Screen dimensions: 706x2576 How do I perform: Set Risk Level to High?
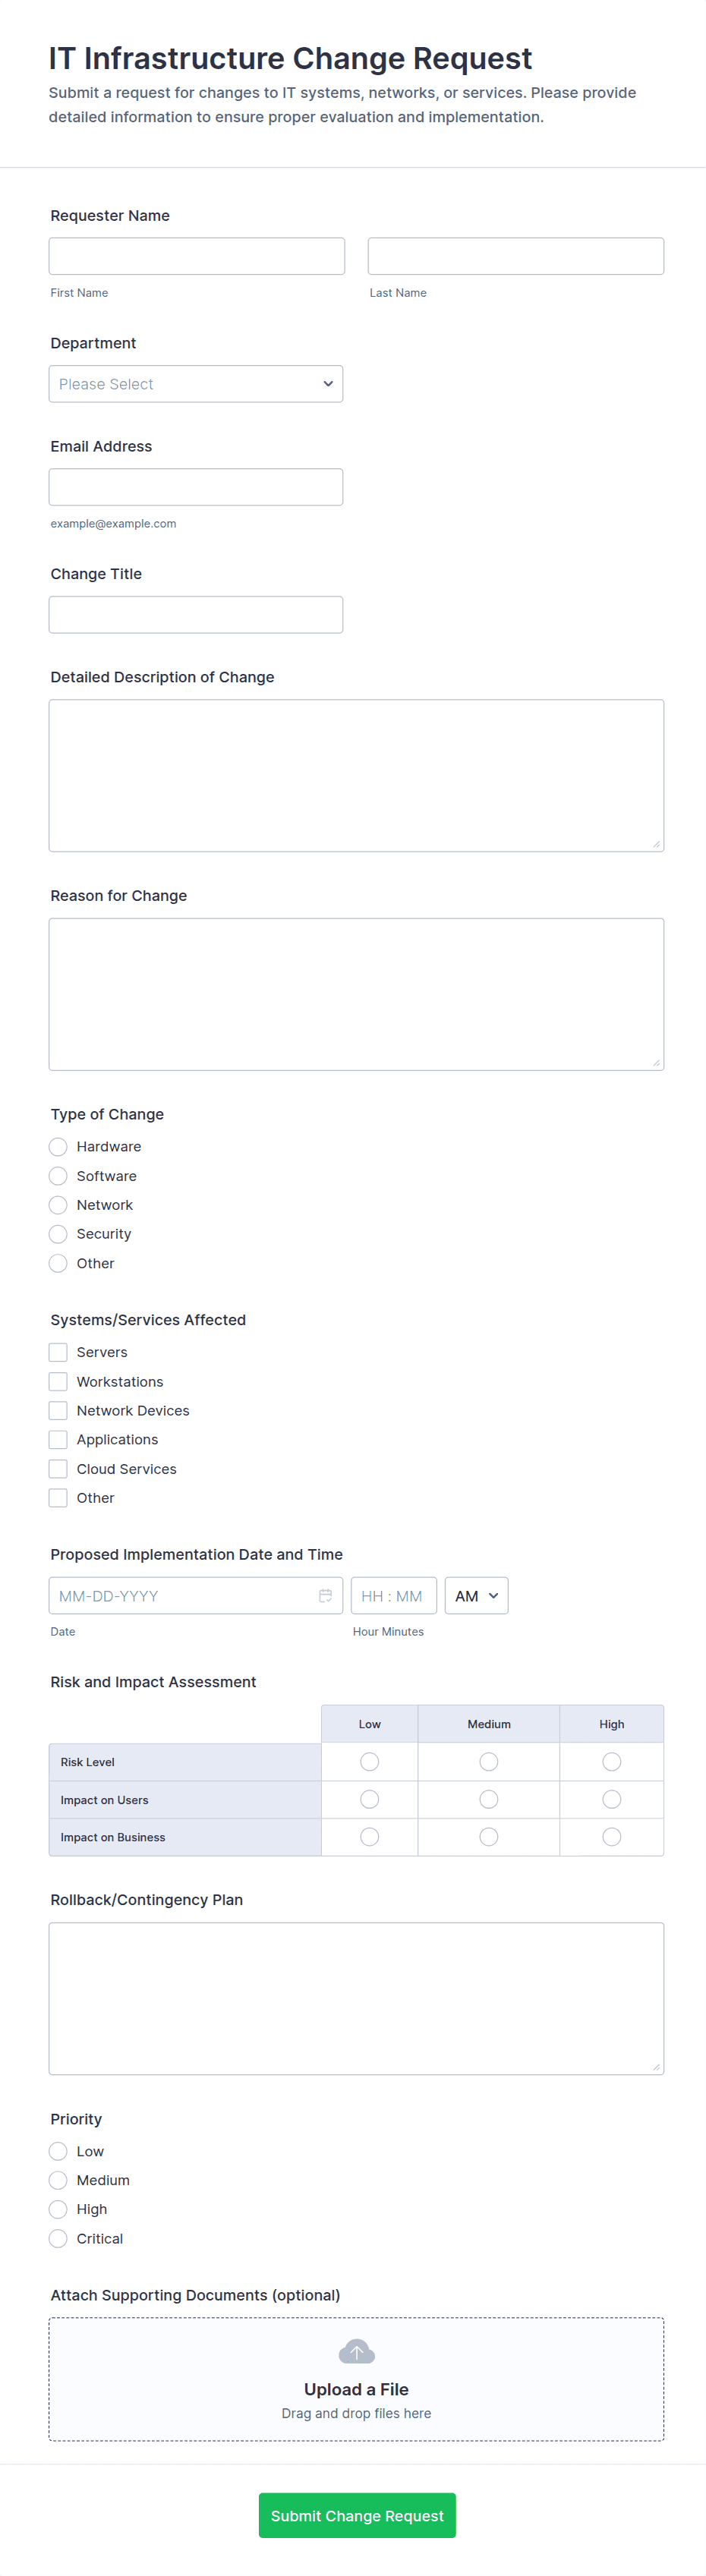pos(611,1761)
